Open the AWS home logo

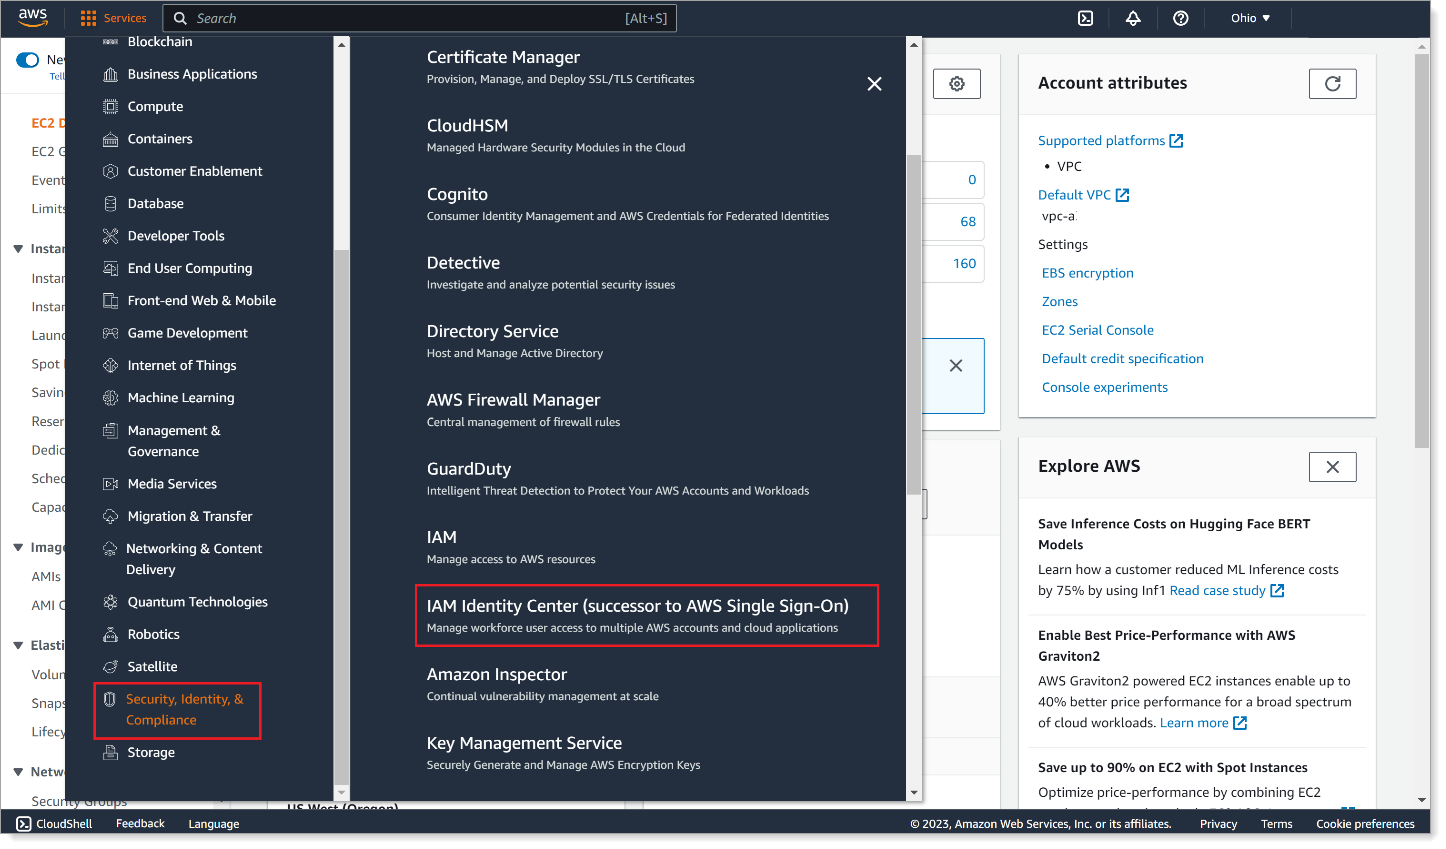tap(33, 17)
